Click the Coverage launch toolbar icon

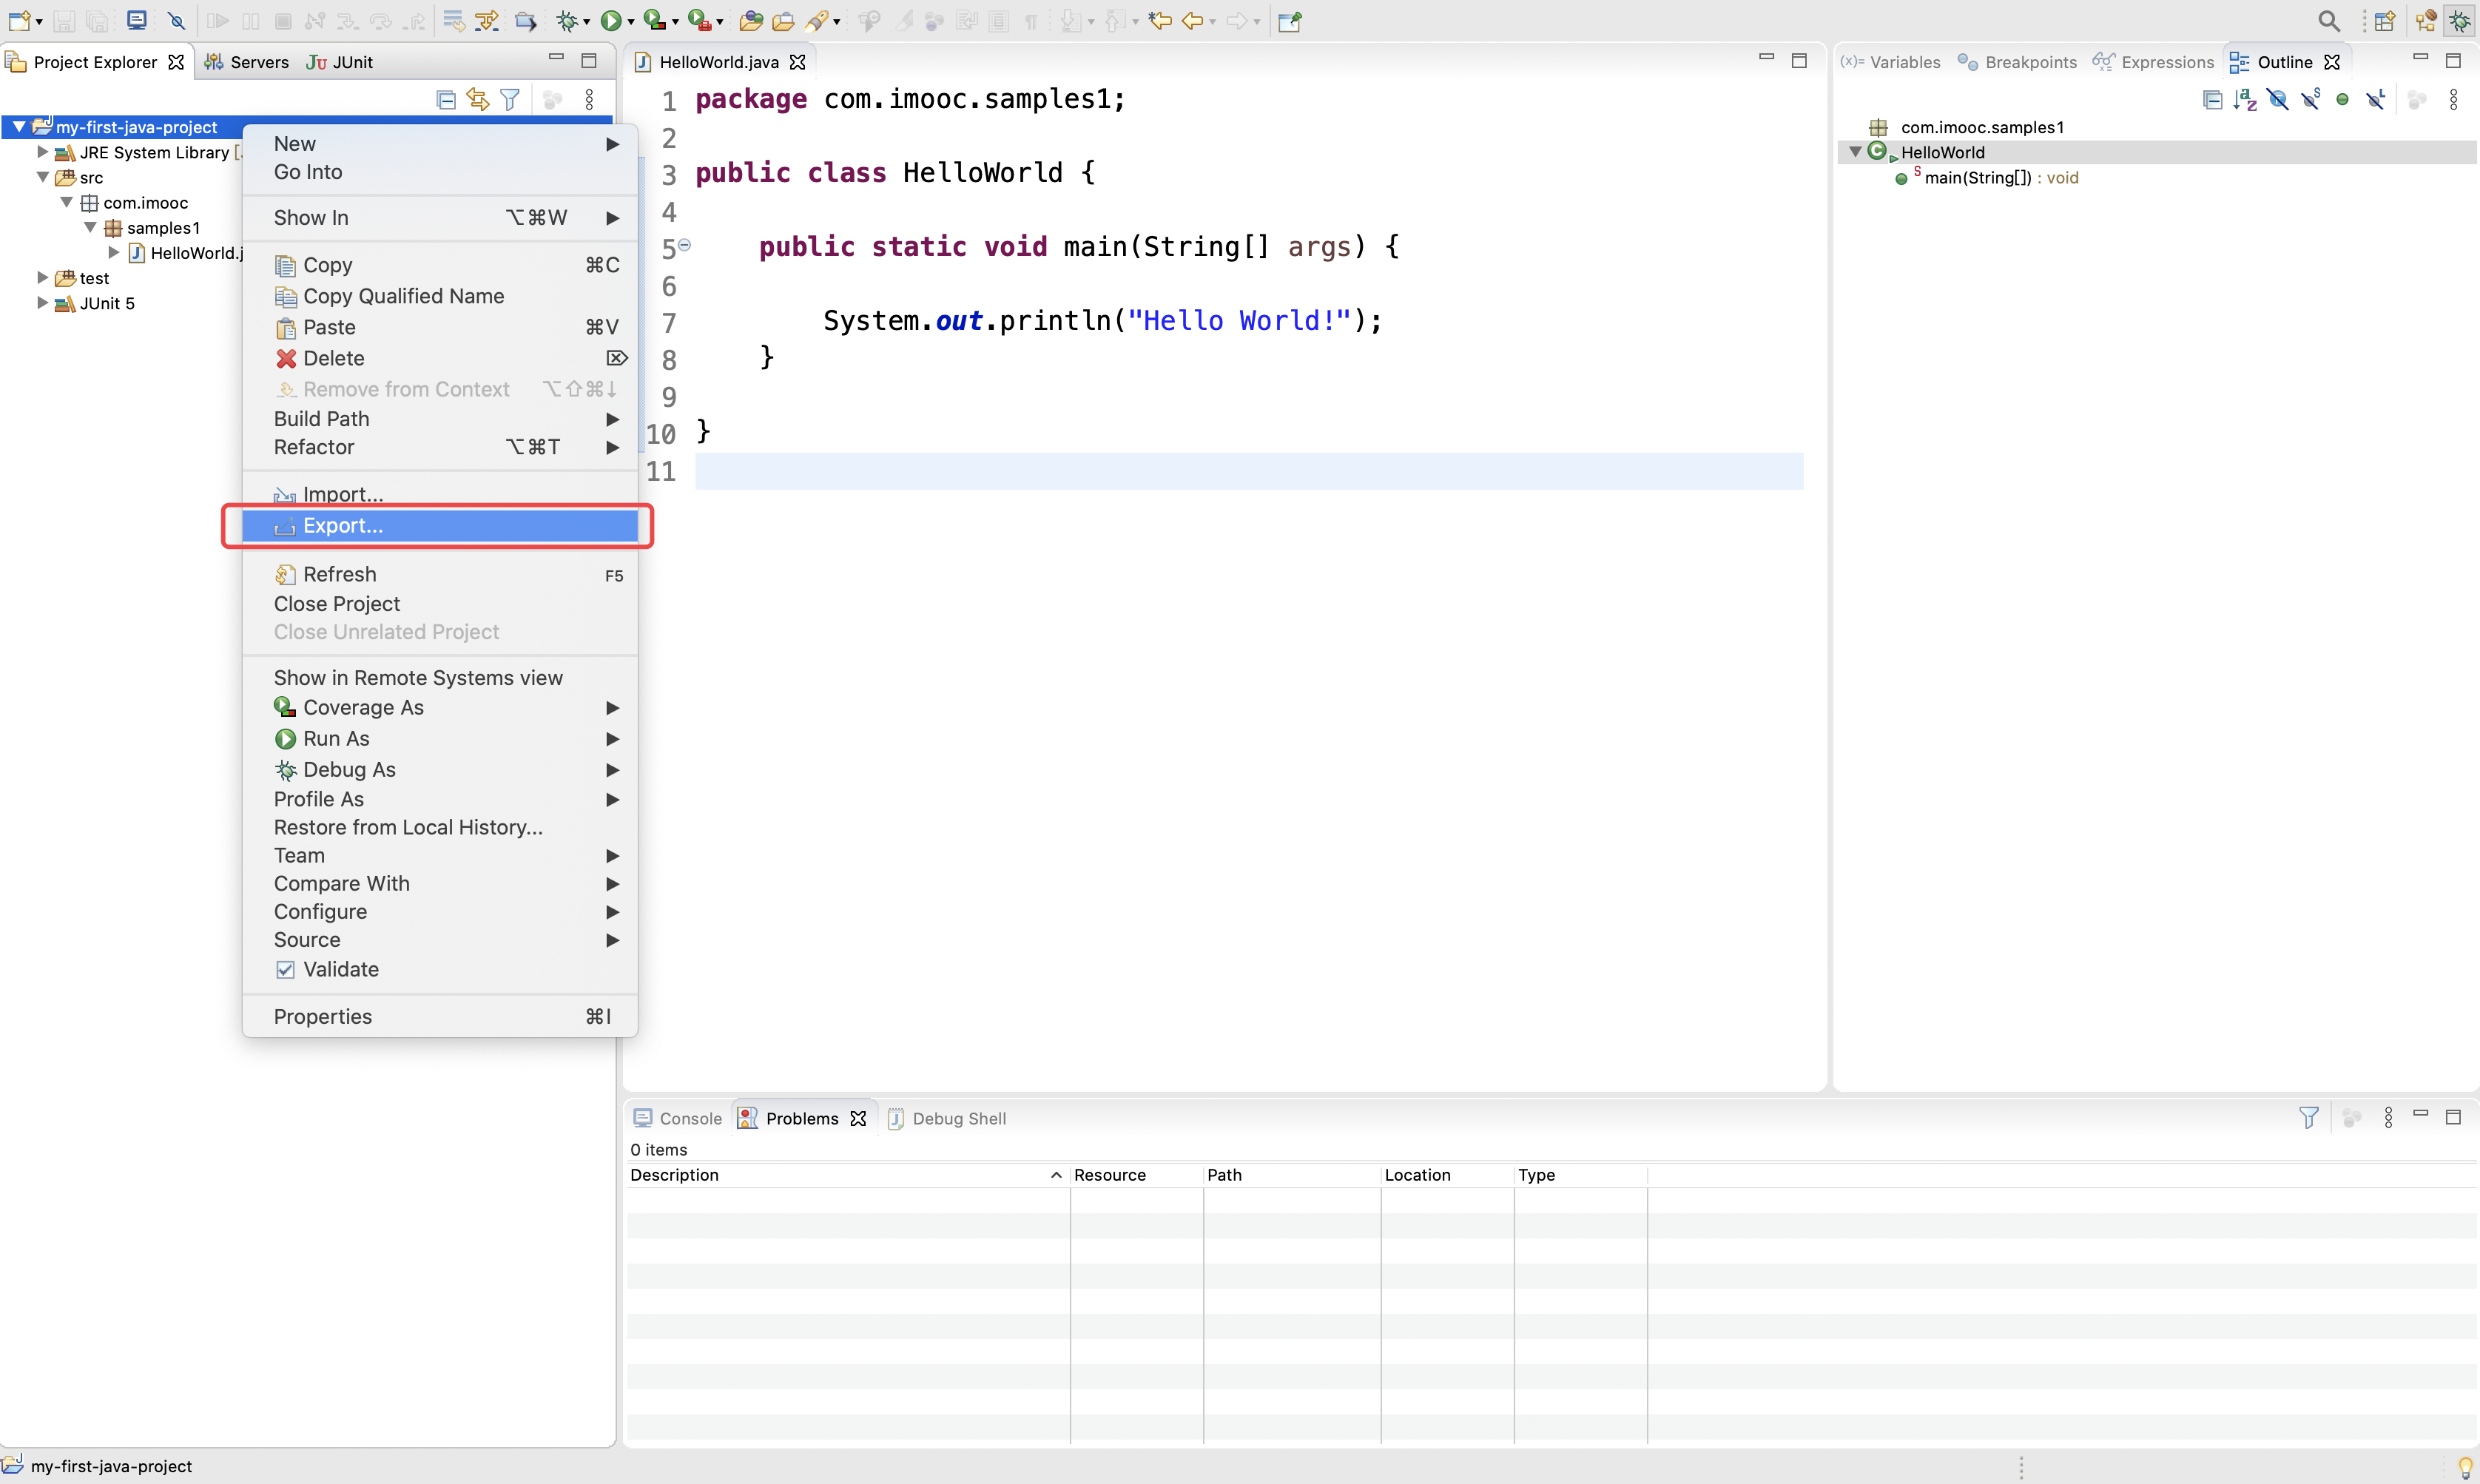(x=654, y=21)
